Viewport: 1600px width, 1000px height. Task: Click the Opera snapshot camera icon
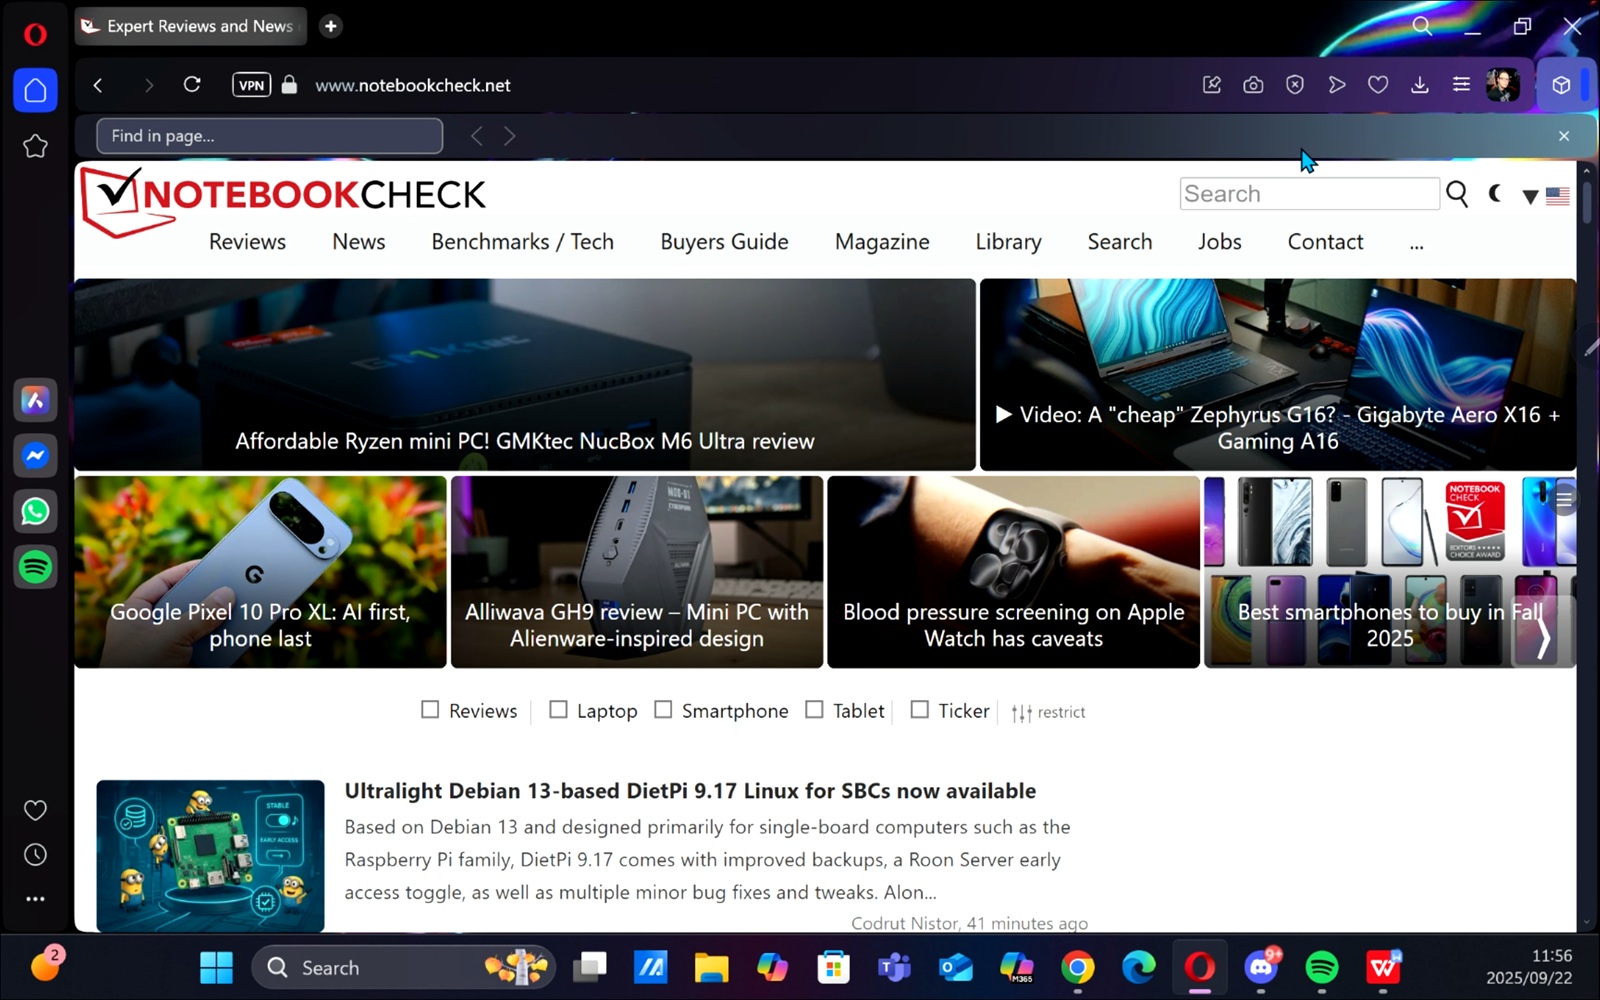pyautogui.click(x=1253, y=85)
